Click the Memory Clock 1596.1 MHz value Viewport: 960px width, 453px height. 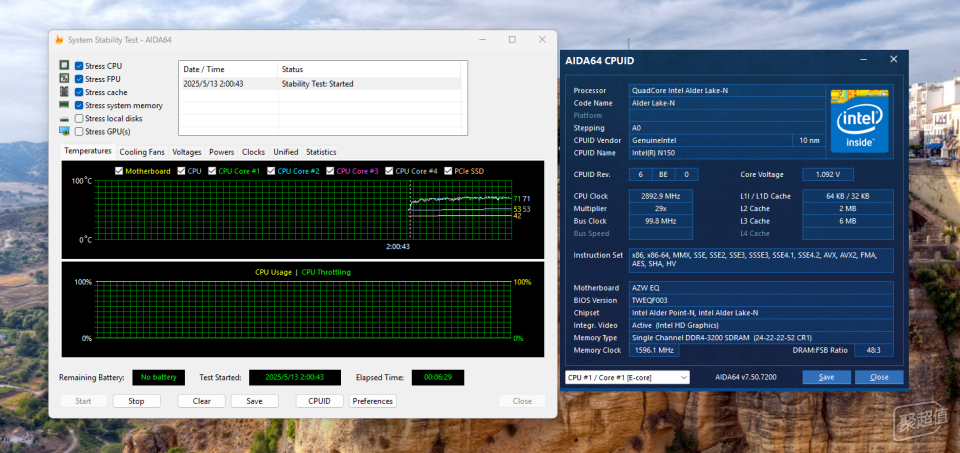[x=654, y=350]
